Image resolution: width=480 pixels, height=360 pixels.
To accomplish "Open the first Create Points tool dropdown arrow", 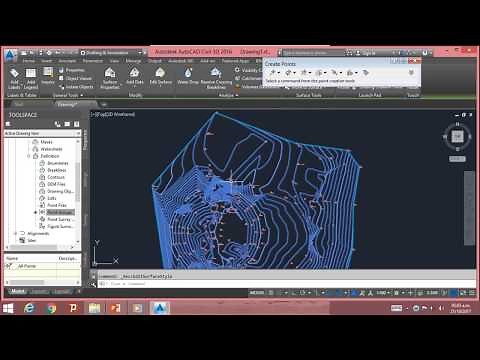I will [x=279, y=73].
